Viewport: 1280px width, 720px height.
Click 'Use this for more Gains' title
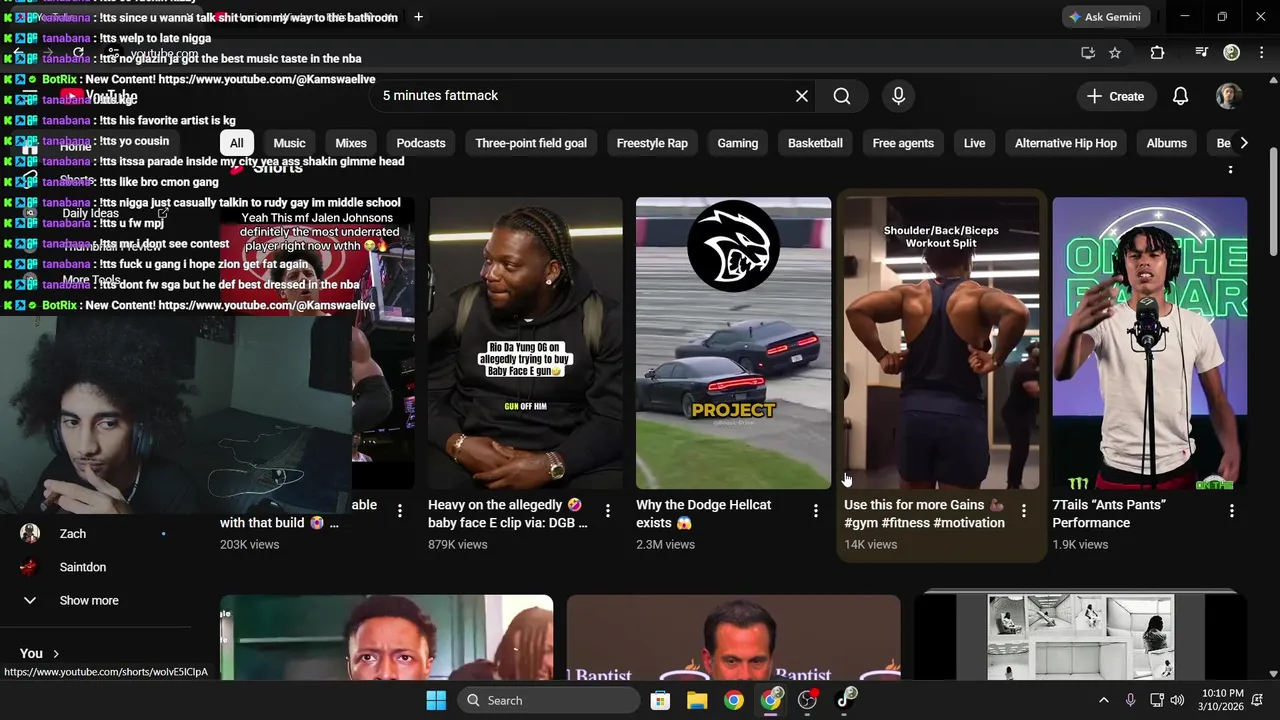tap(925, 514)
